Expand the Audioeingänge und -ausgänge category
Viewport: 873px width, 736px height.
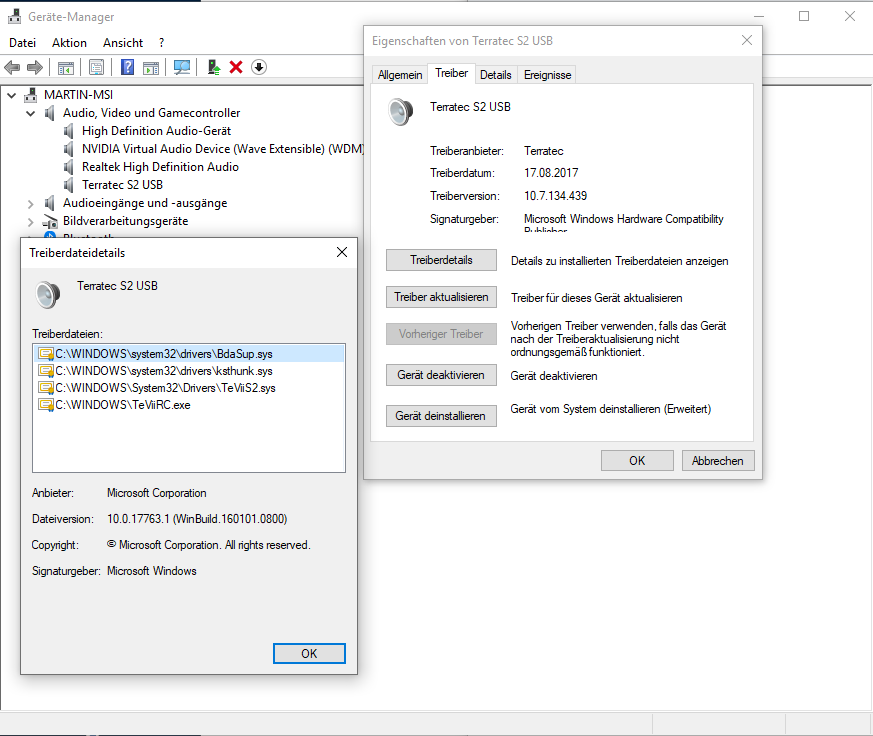30,203
